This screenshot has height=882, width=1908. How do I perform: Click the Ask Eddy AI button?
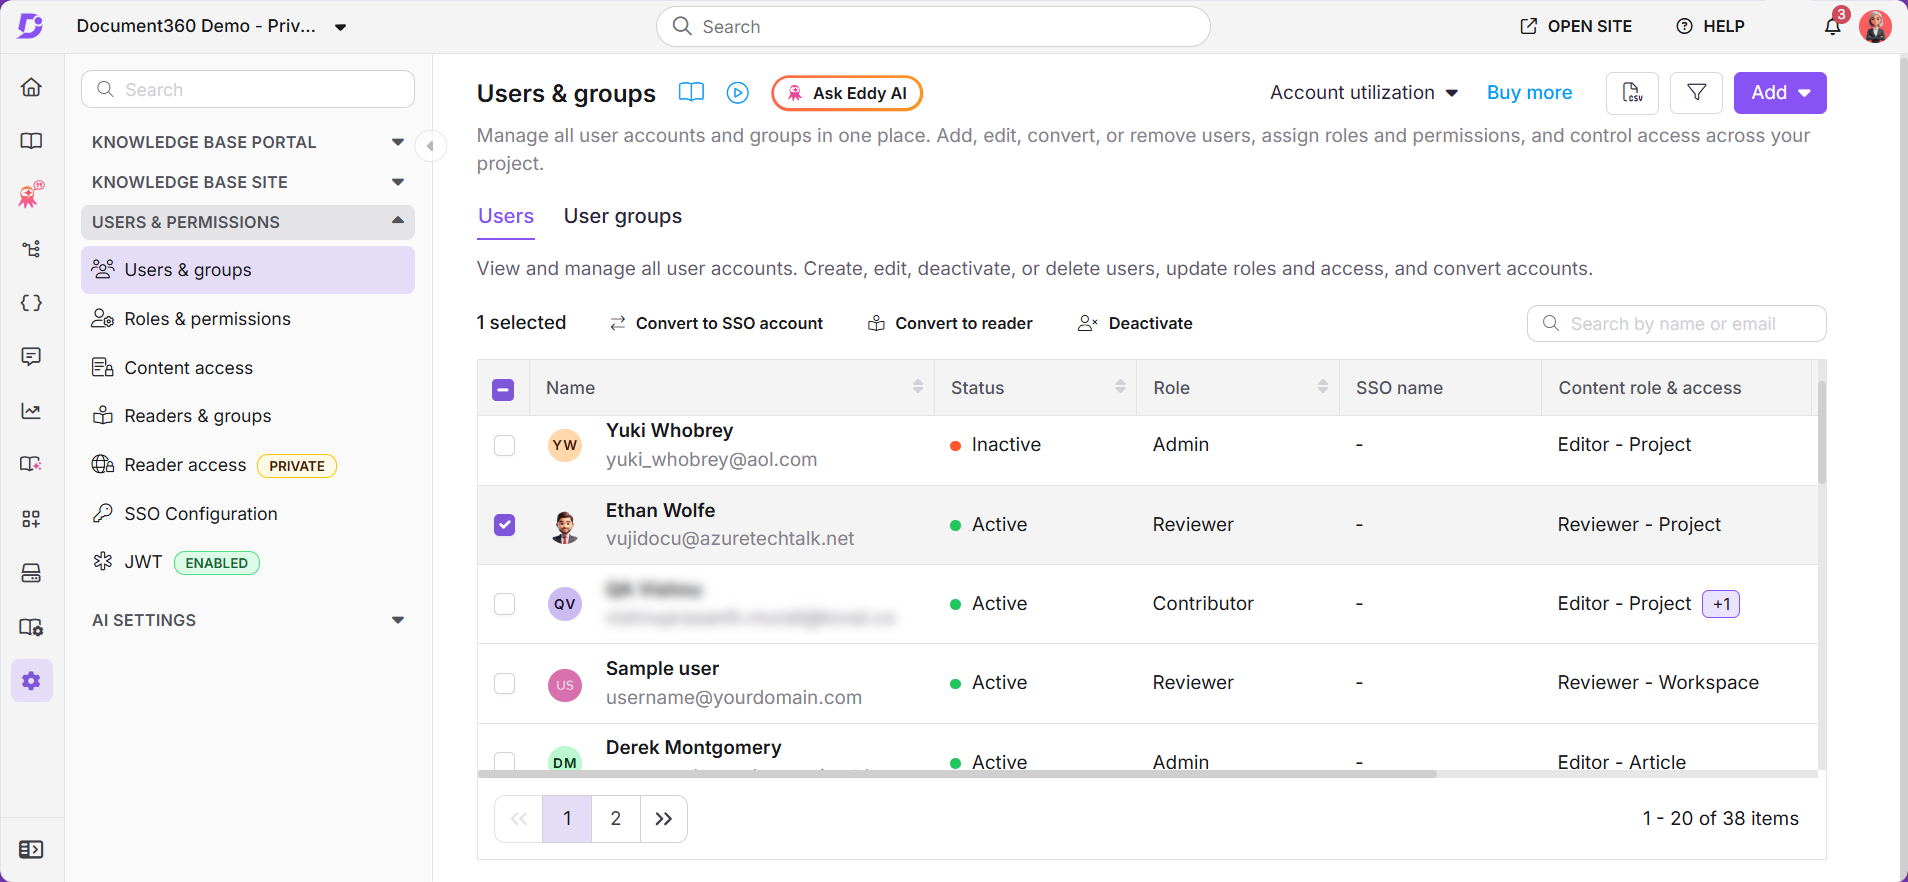coord(847,93)
